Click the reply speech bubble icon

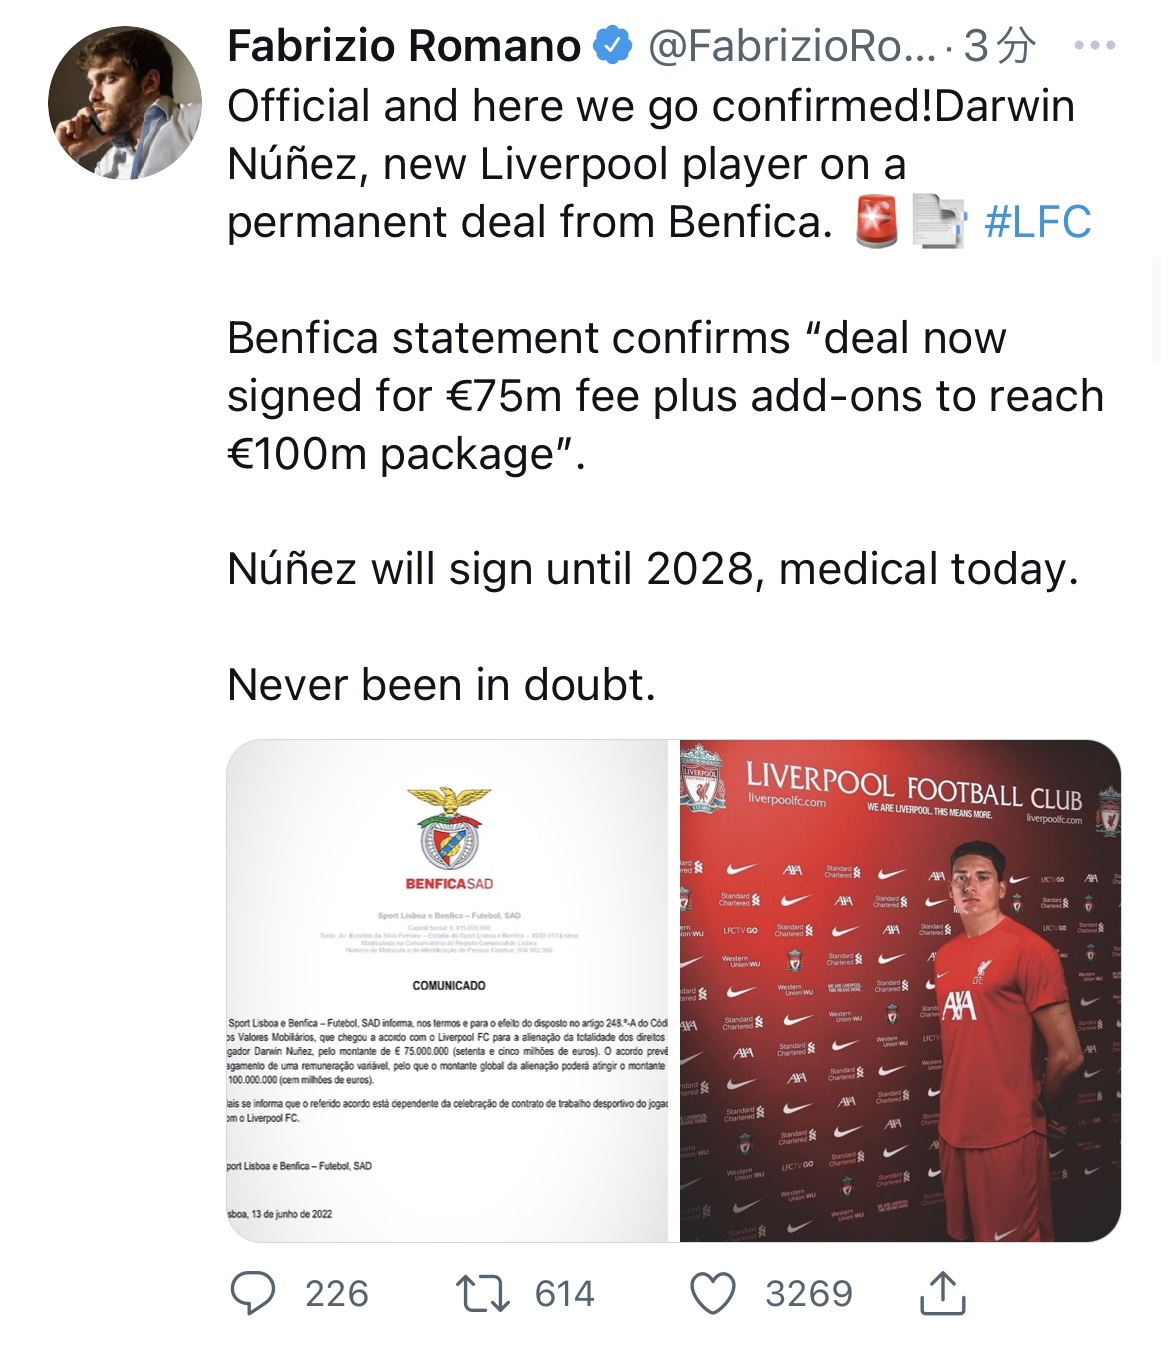(x=252, y=1293)
